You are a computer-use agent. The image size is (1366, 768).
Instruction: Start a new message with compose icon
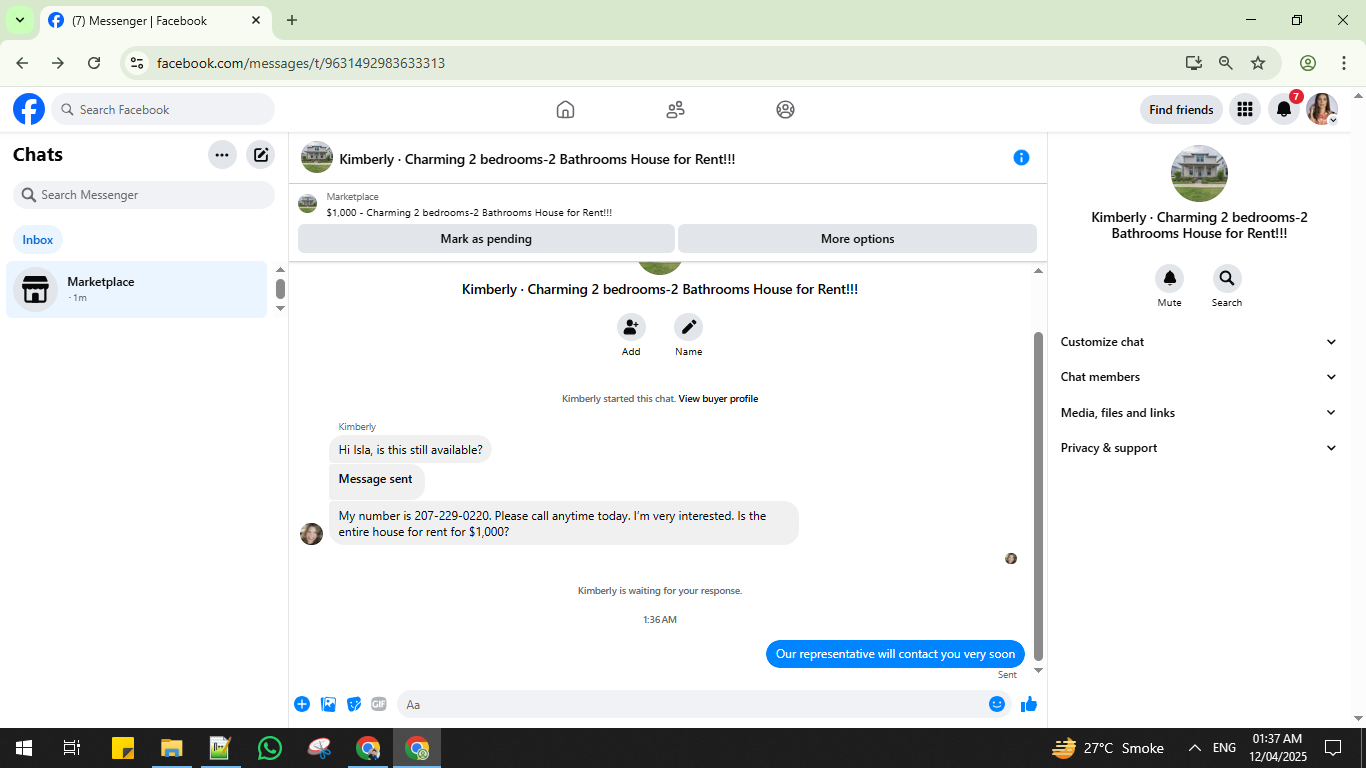pos(261,155)
